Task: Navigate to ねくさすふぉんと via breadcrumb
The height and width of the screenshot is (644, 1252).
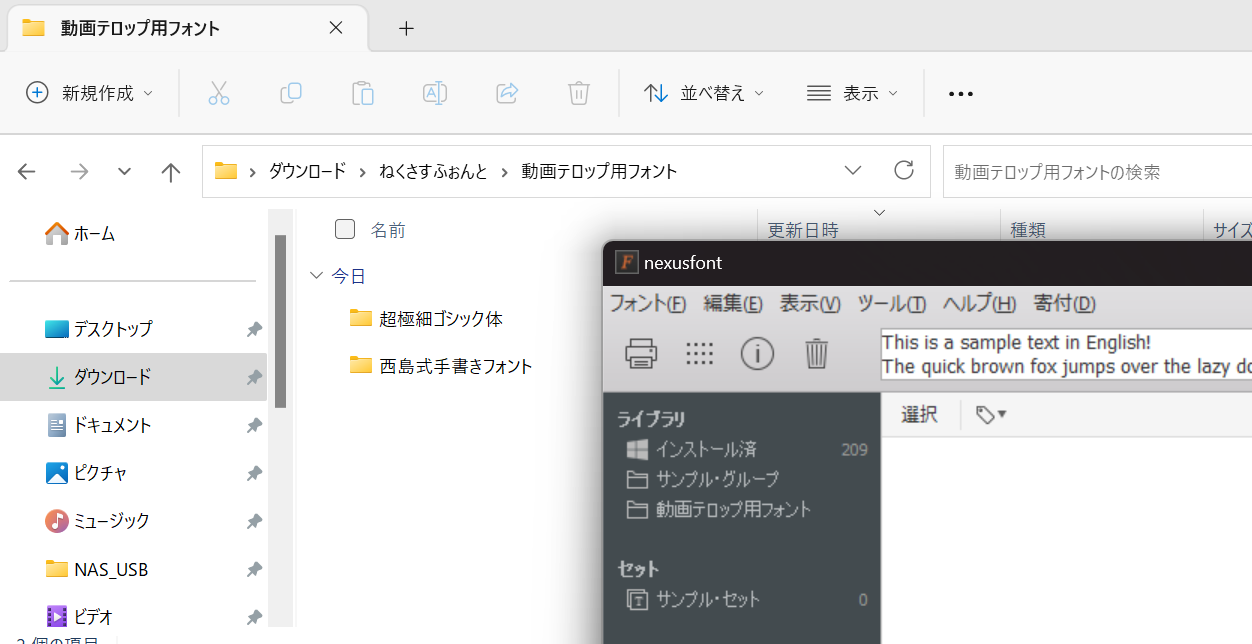Action: pyautogui.click(x=432, y=171)
